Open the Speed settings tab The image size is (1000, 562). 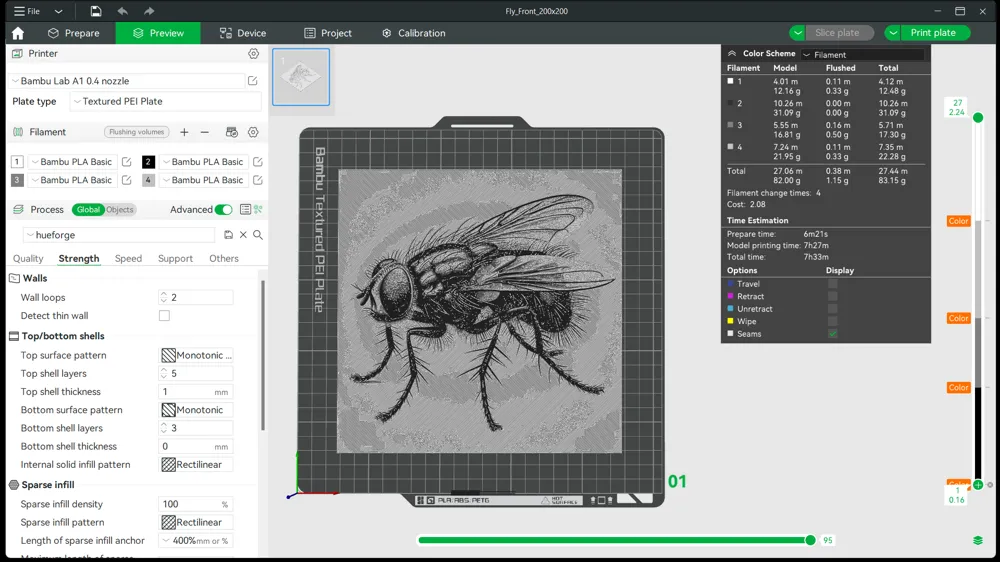pos(128,258)
